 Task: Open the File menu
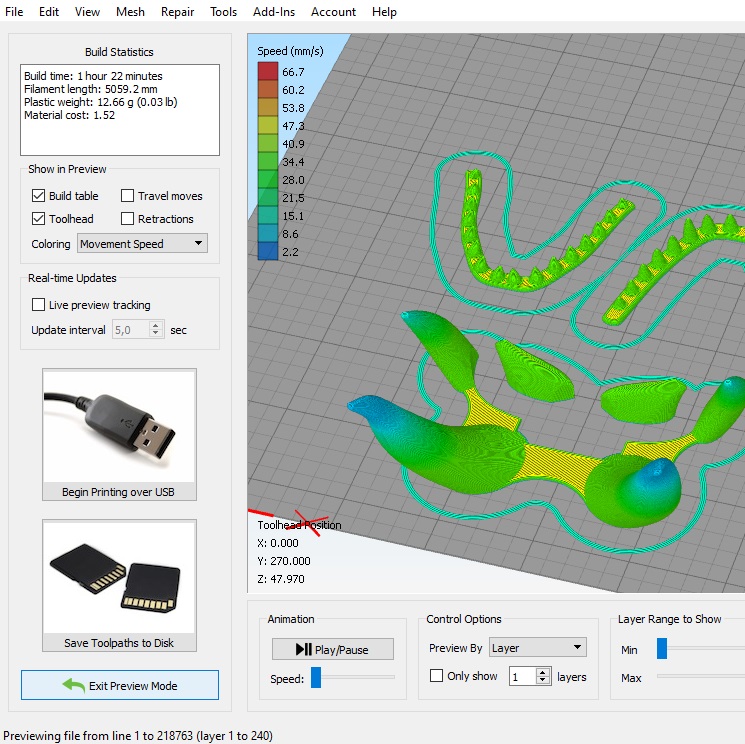pyautogui.click(x=14, y=12)
